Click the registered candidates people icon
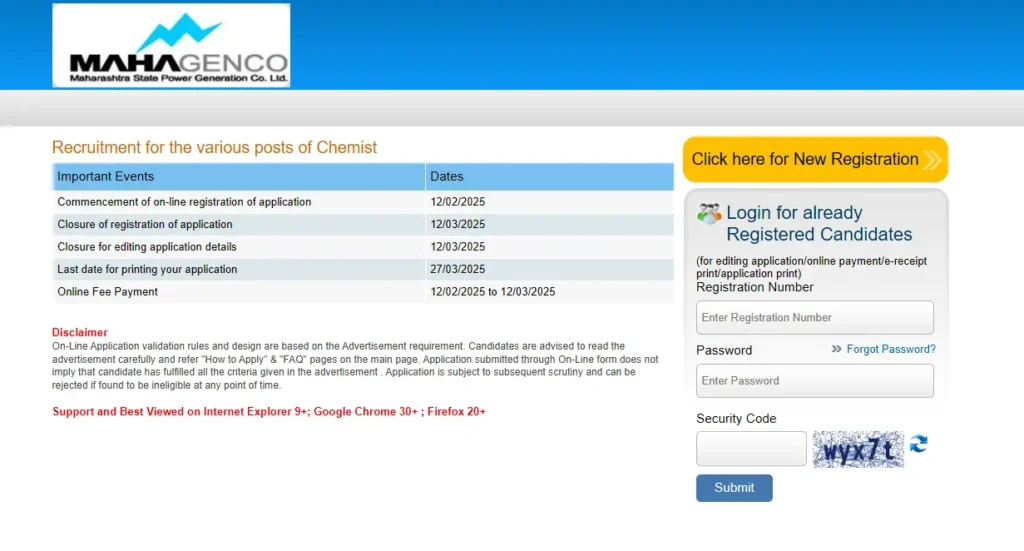The height and width of the screenshot is (551, 1024). (709, 213)
